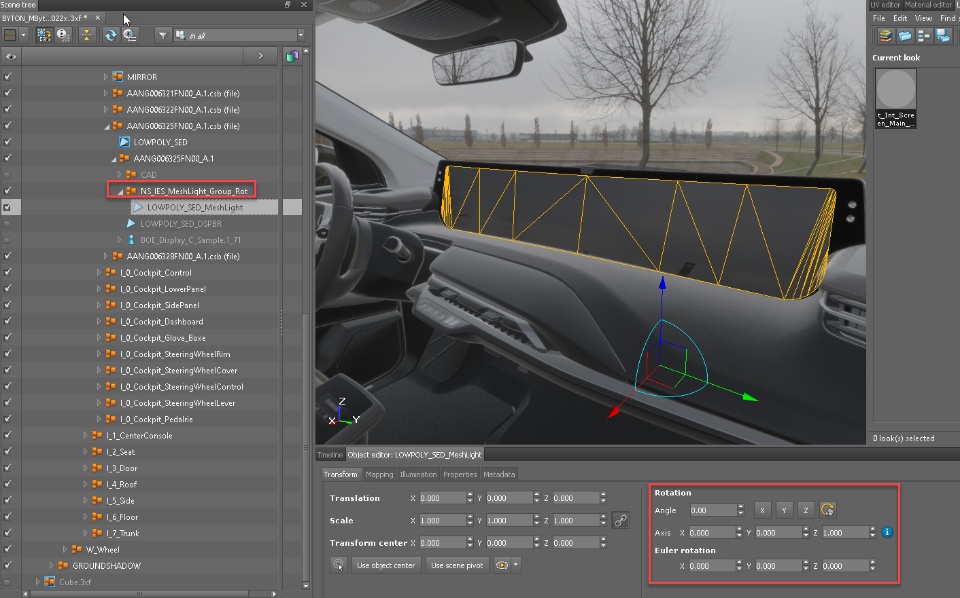This screenshot has width=960, height=598.
Task: Expand the MIRROR tree node
Action: click(105, 77)
